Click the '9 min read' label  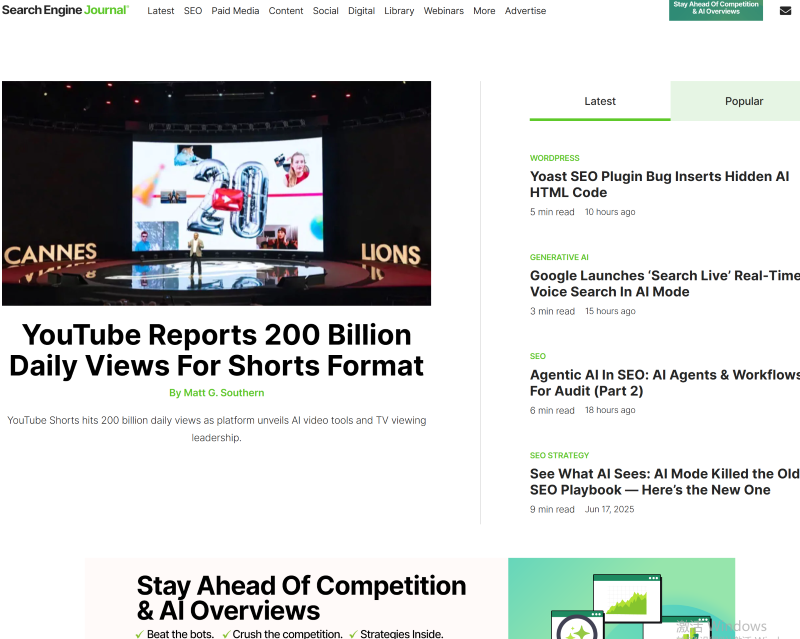[552, 509]
